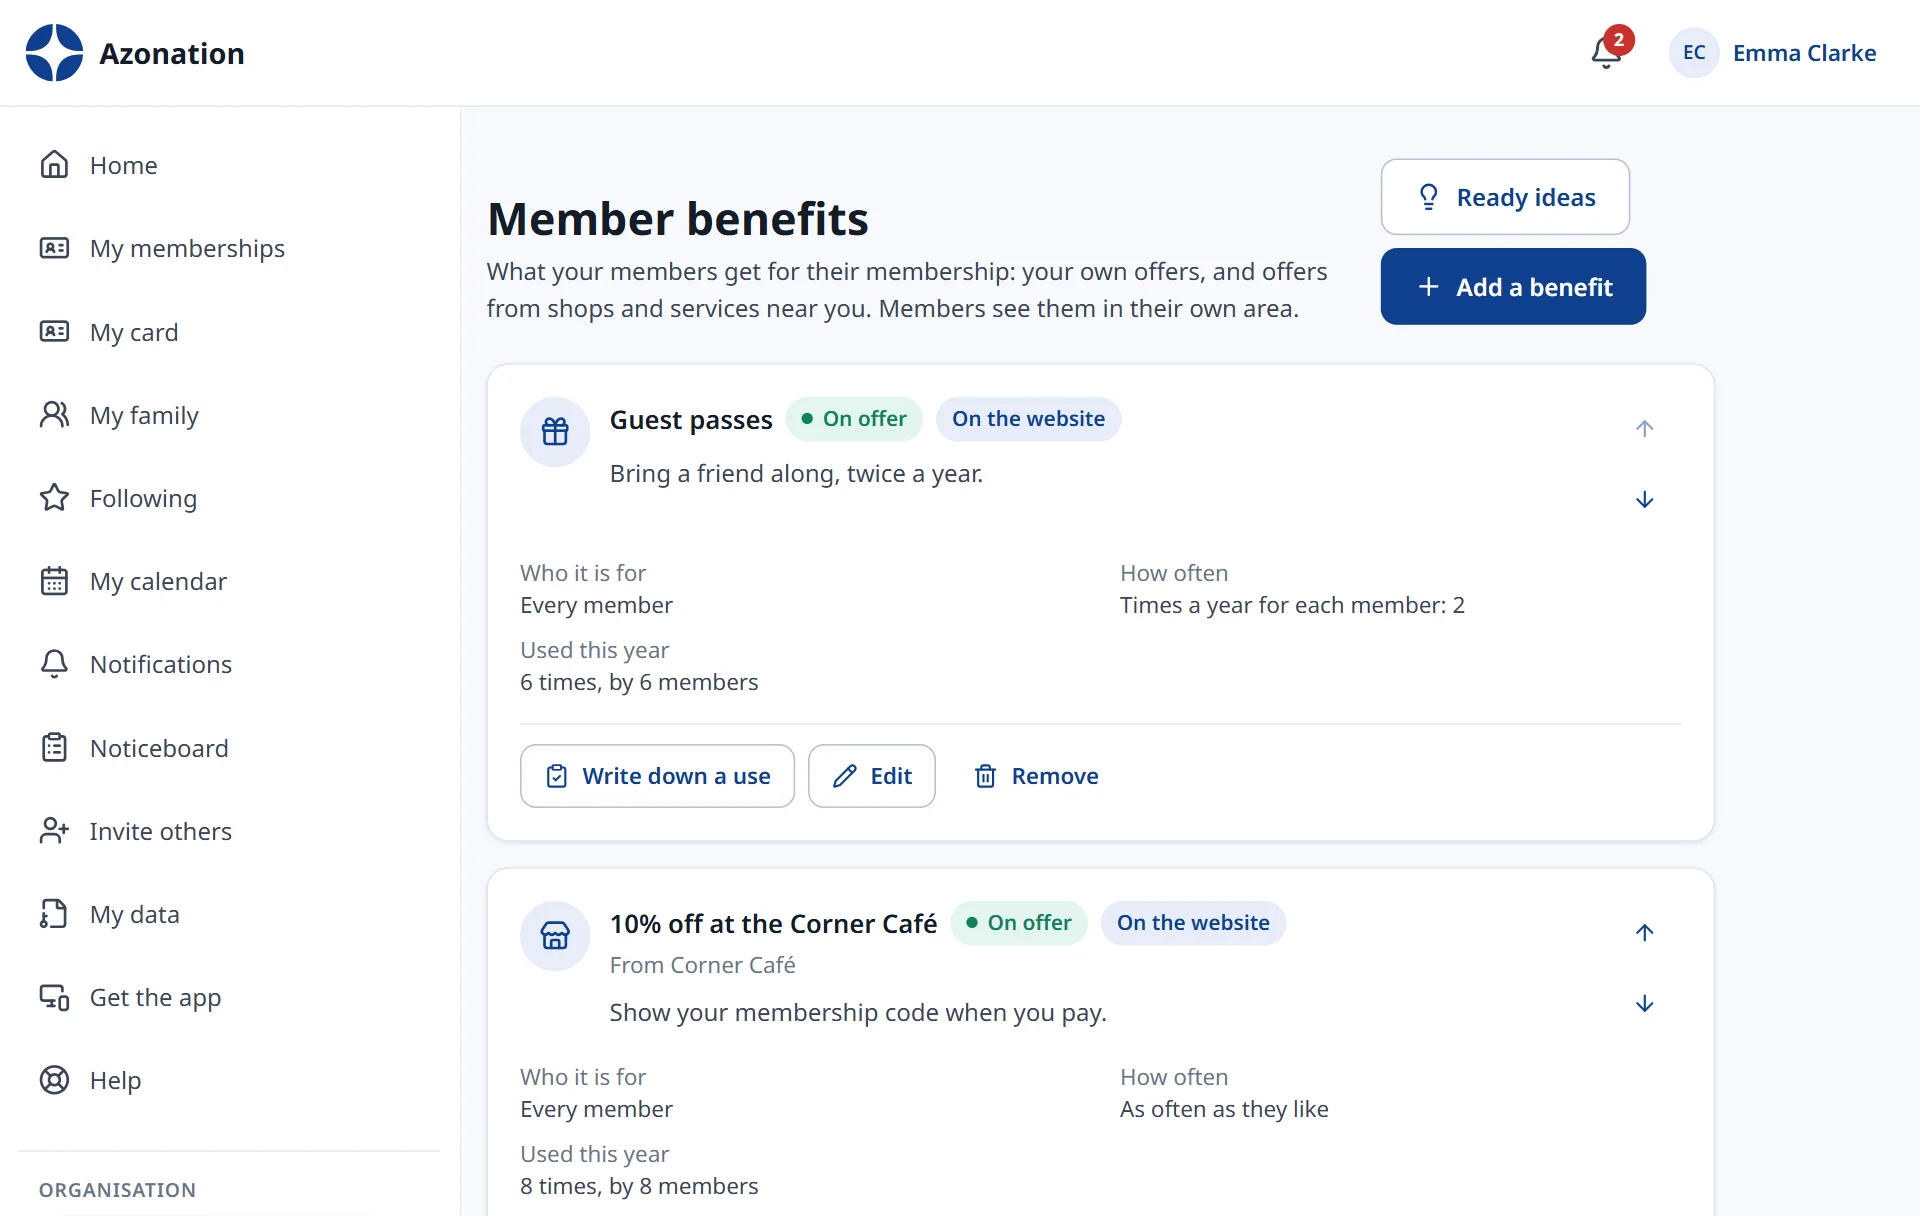Click 'Times a year for each member: 2'

coord(1292,605)
